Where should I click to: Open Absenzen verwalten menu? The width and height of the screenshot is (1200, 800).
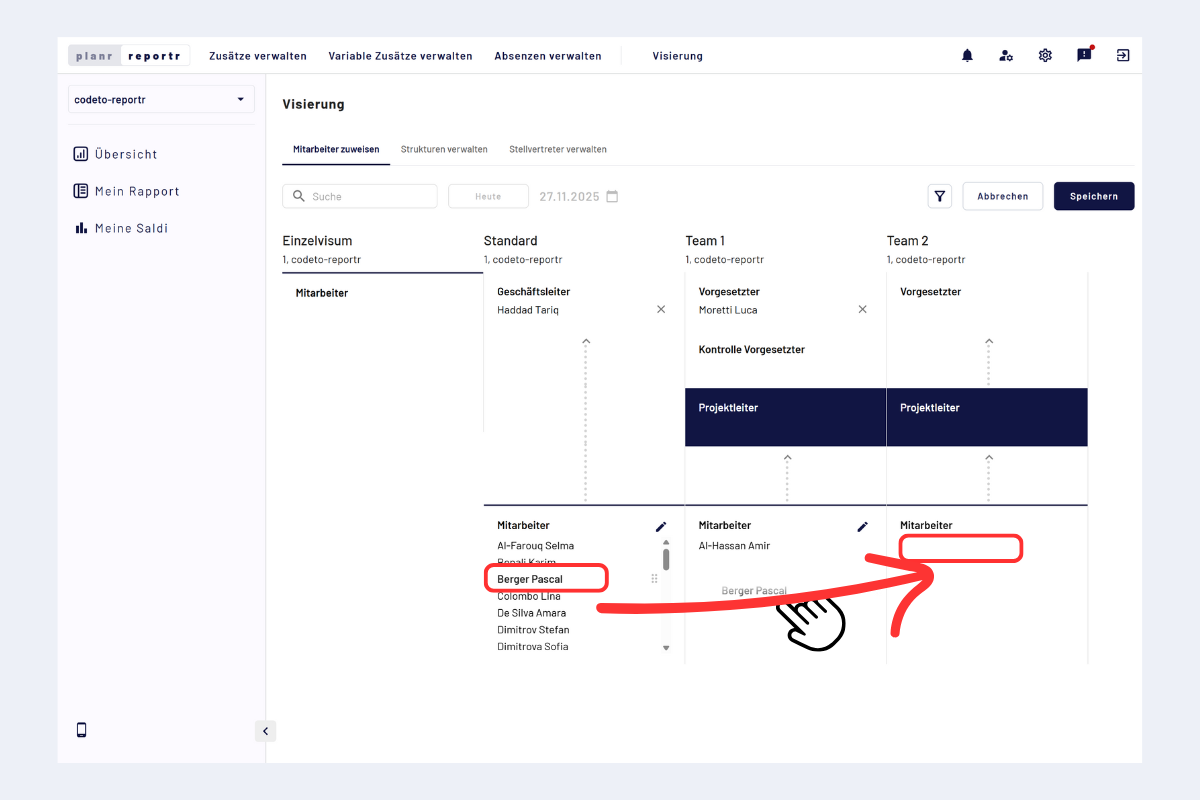click(x=548, y=56)
